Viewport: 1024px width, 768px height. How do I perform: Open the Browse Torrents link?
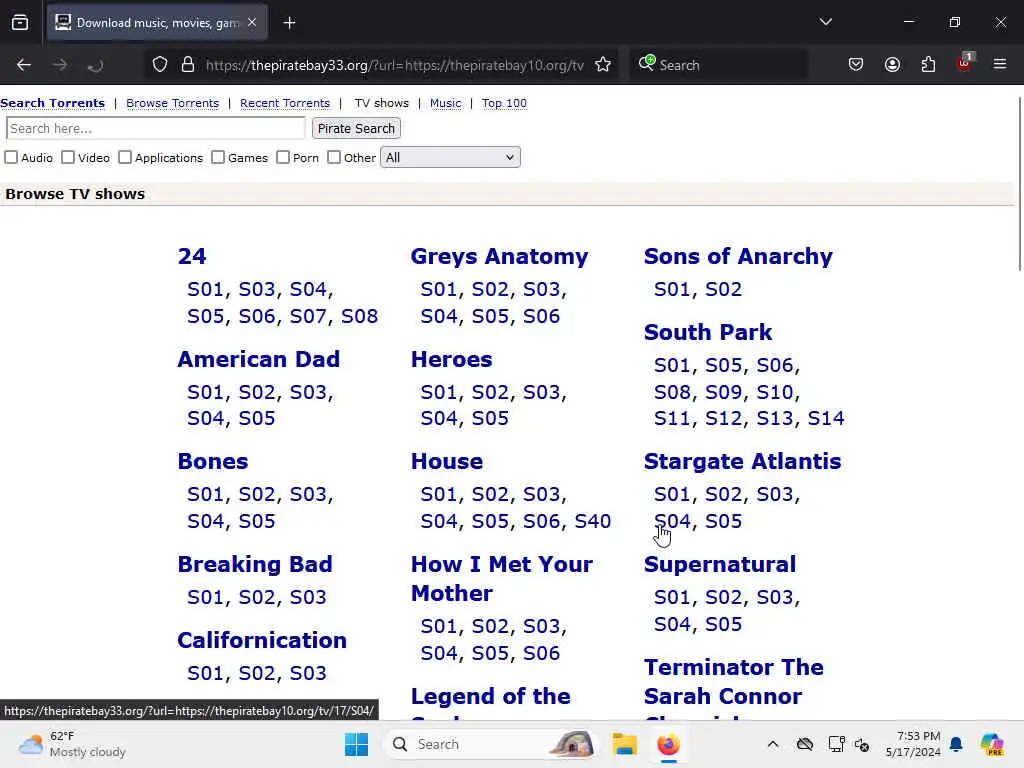[172, 103]
